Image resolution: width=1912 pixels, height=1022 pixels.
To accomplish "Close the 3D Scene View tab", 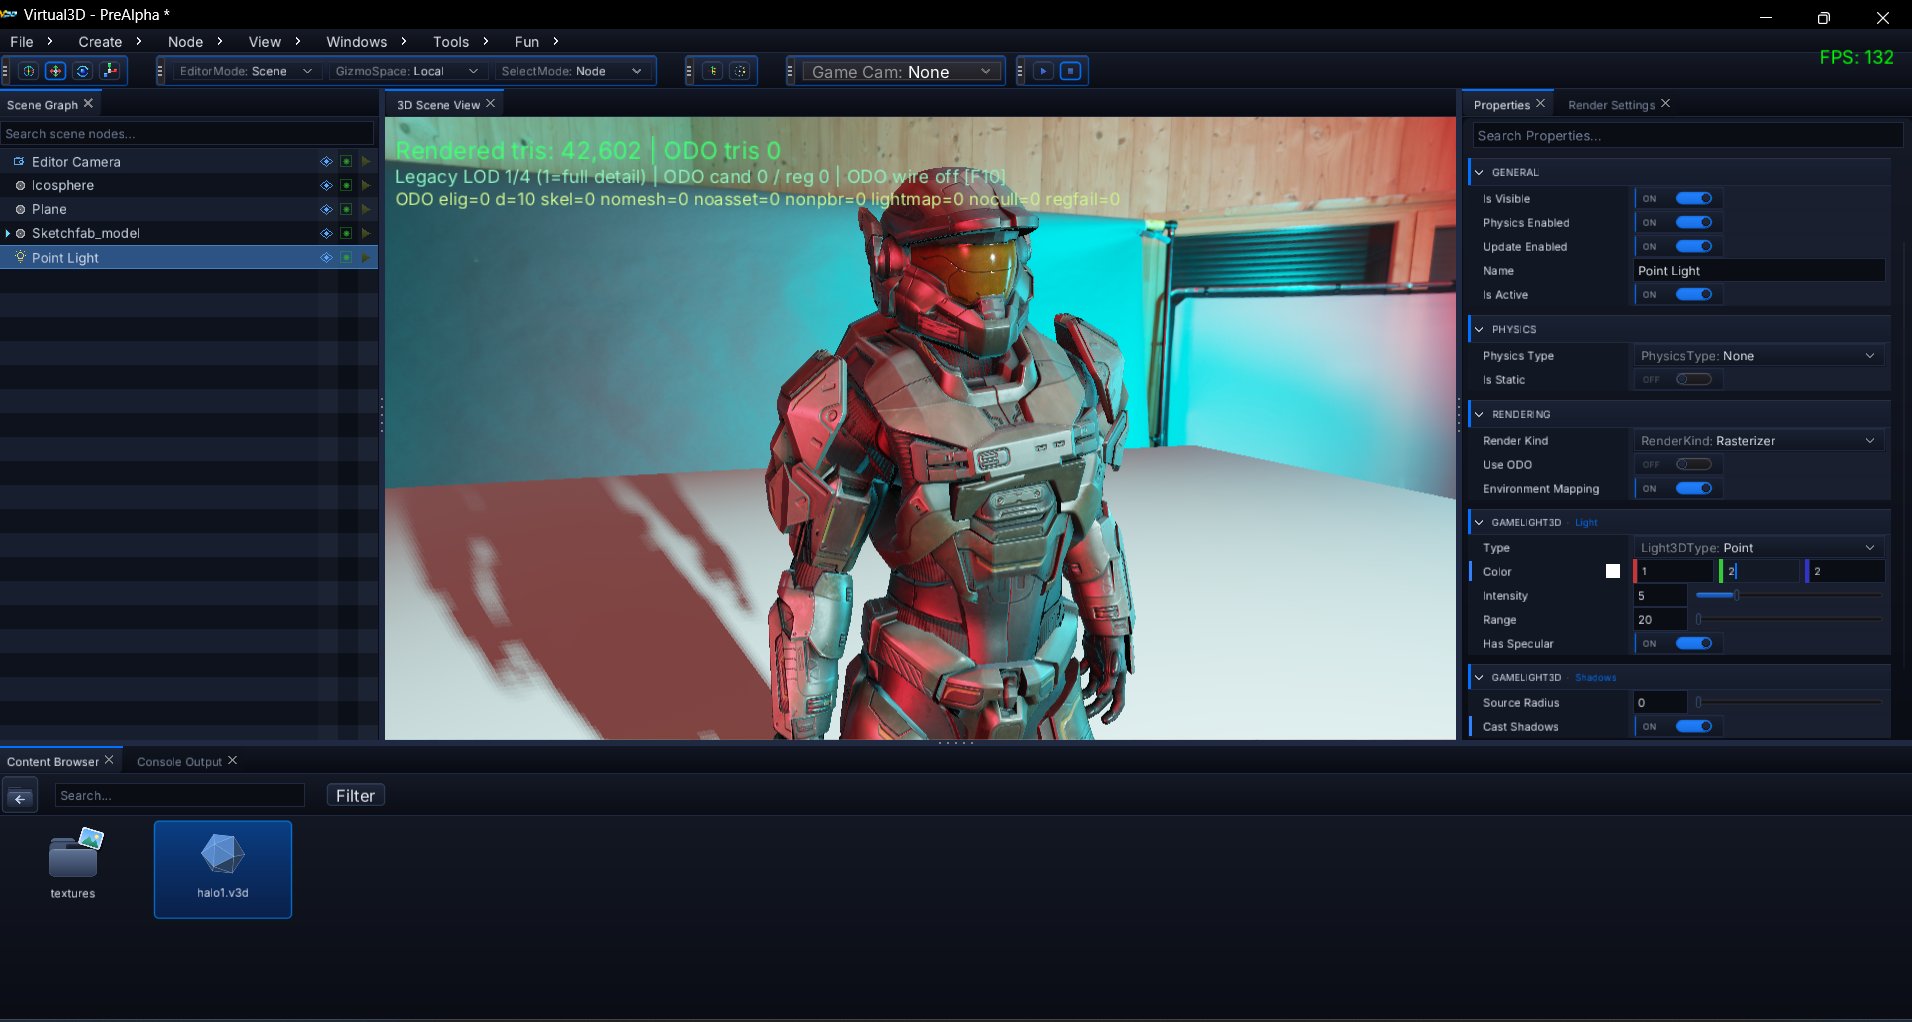I will pos(490,103).
